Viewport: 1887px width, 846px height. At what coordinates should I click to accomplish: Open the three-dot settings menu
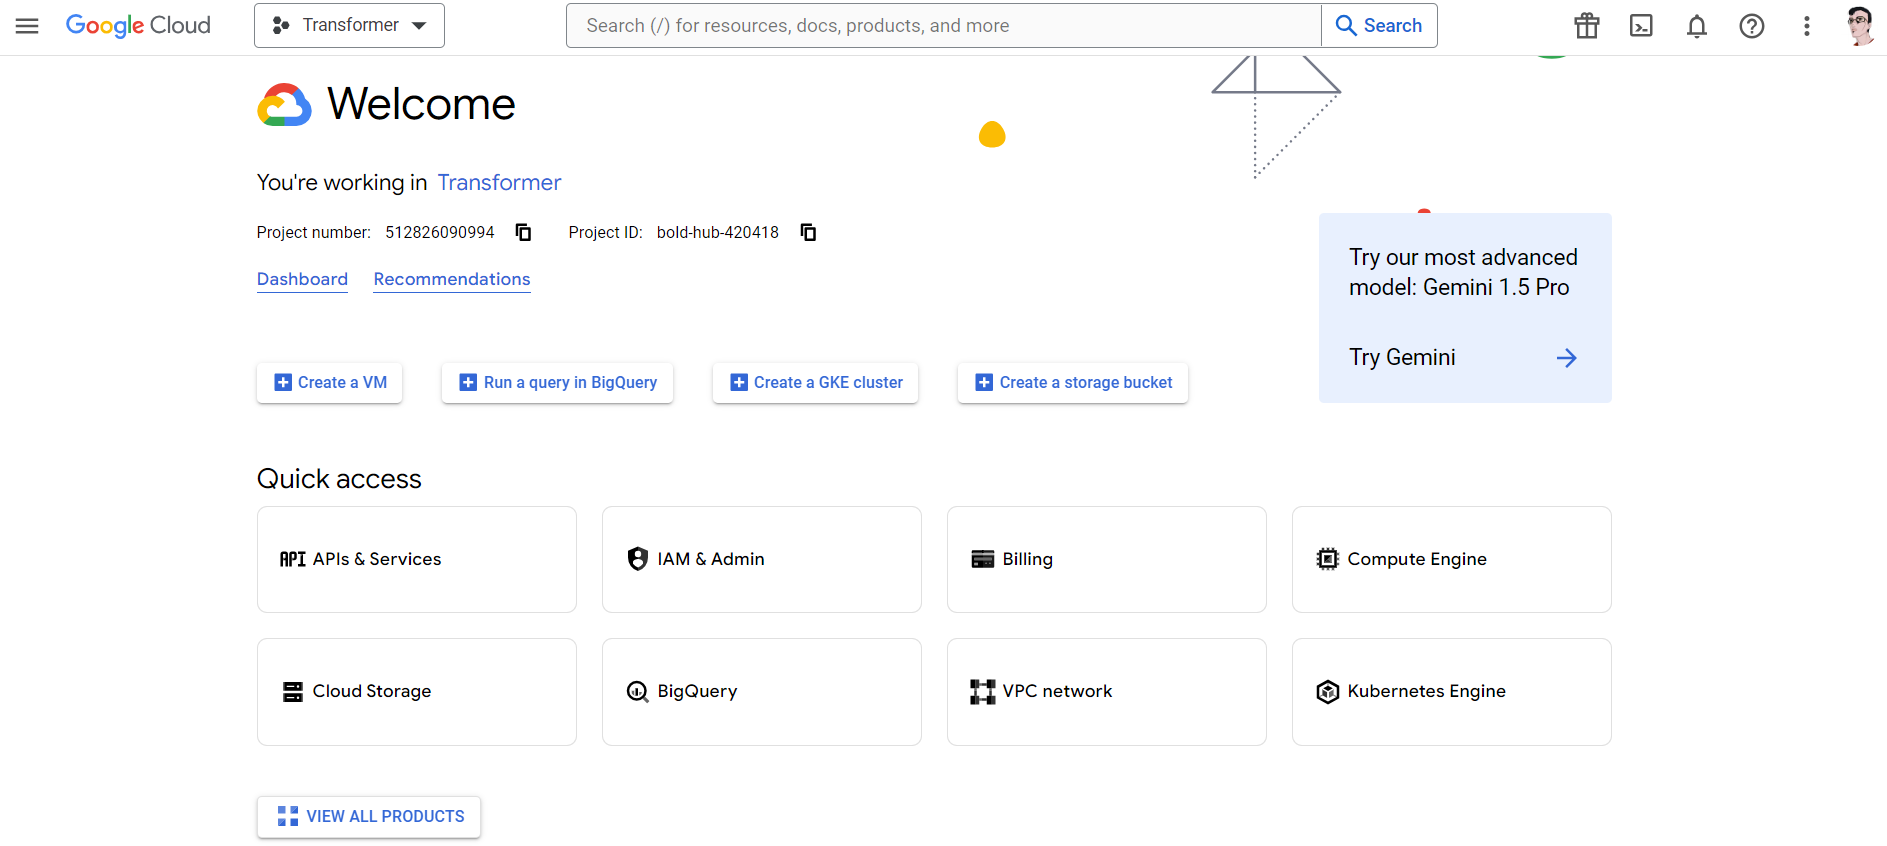pos(1807,26)
